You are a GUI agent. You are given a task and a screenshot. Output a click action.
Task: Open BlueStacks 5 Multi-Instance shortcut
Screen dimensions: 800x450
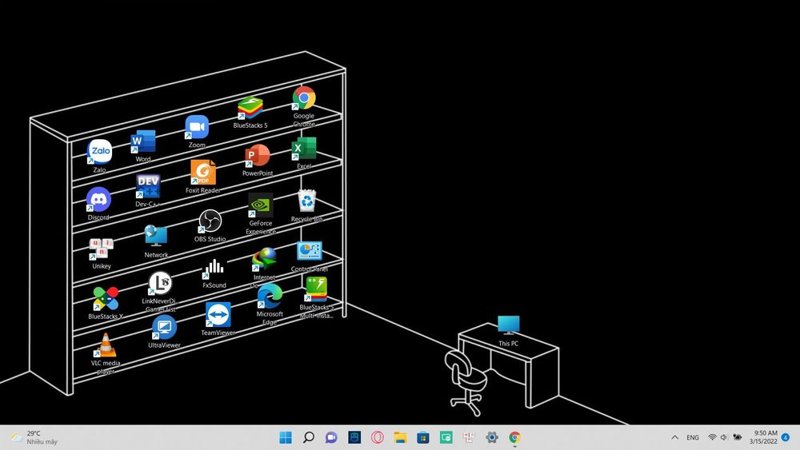pos(316,289)
